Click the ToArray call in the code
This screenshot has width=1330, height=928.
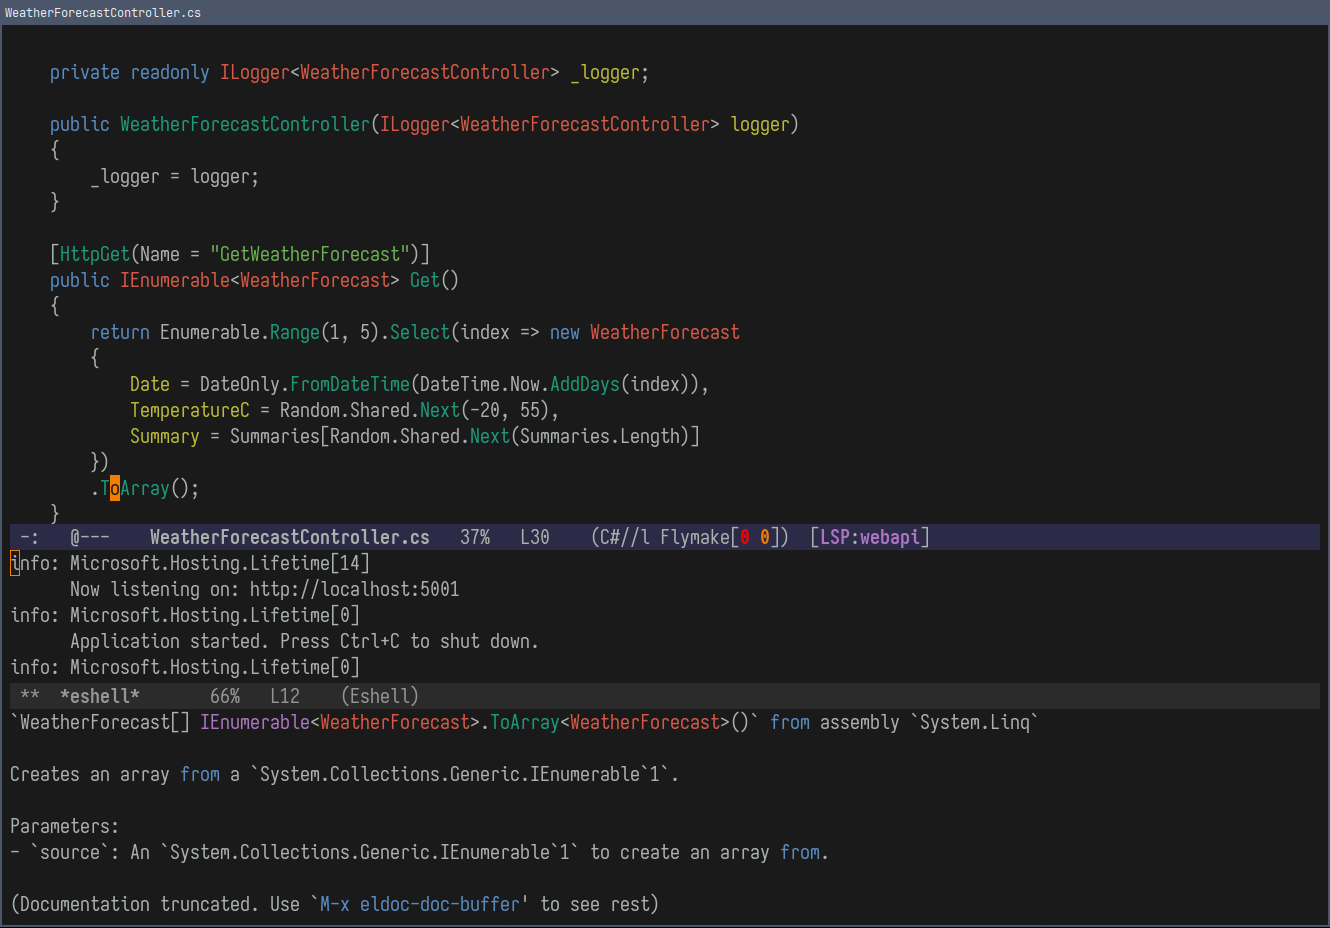tap(135, 488)
